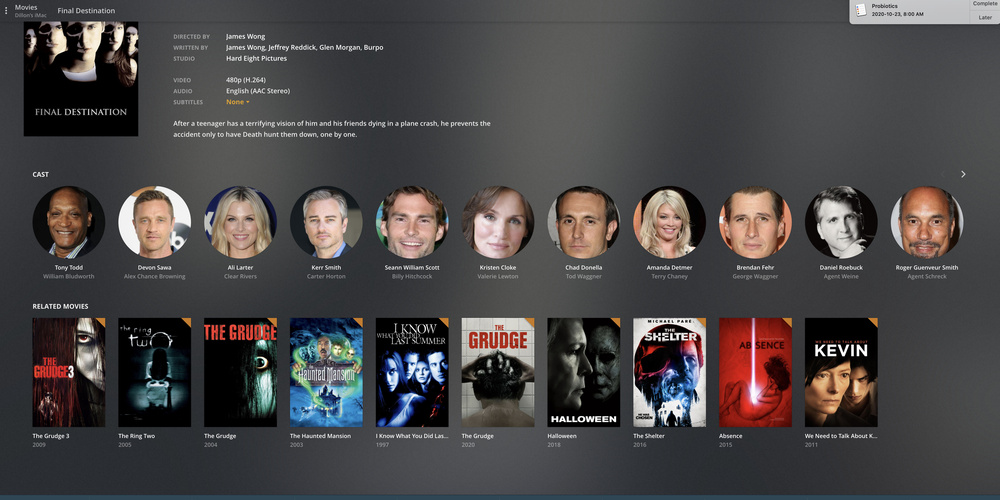Open Chad Donella's cast portrait
This screenshot has width=1000, height=500.
pos(584,222)
